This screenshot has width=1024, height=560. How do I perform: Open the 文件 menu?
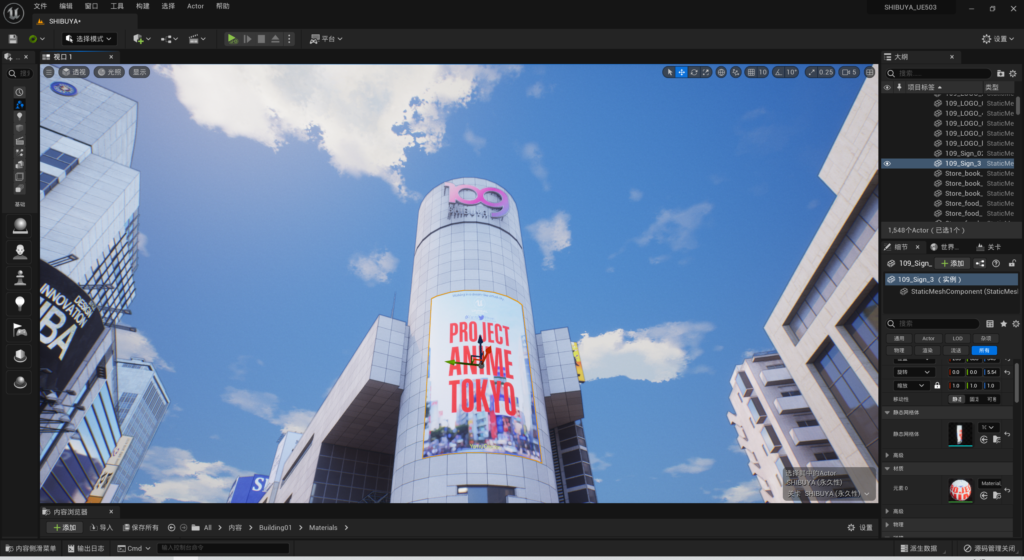click(x=40, y=6)
